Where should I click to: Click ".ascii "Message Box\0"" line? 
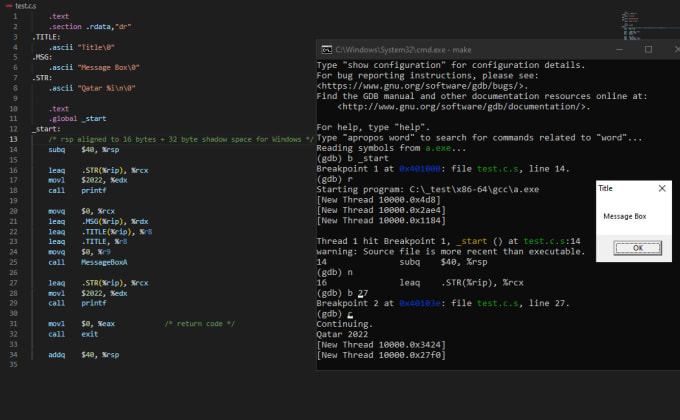(94, 68)
